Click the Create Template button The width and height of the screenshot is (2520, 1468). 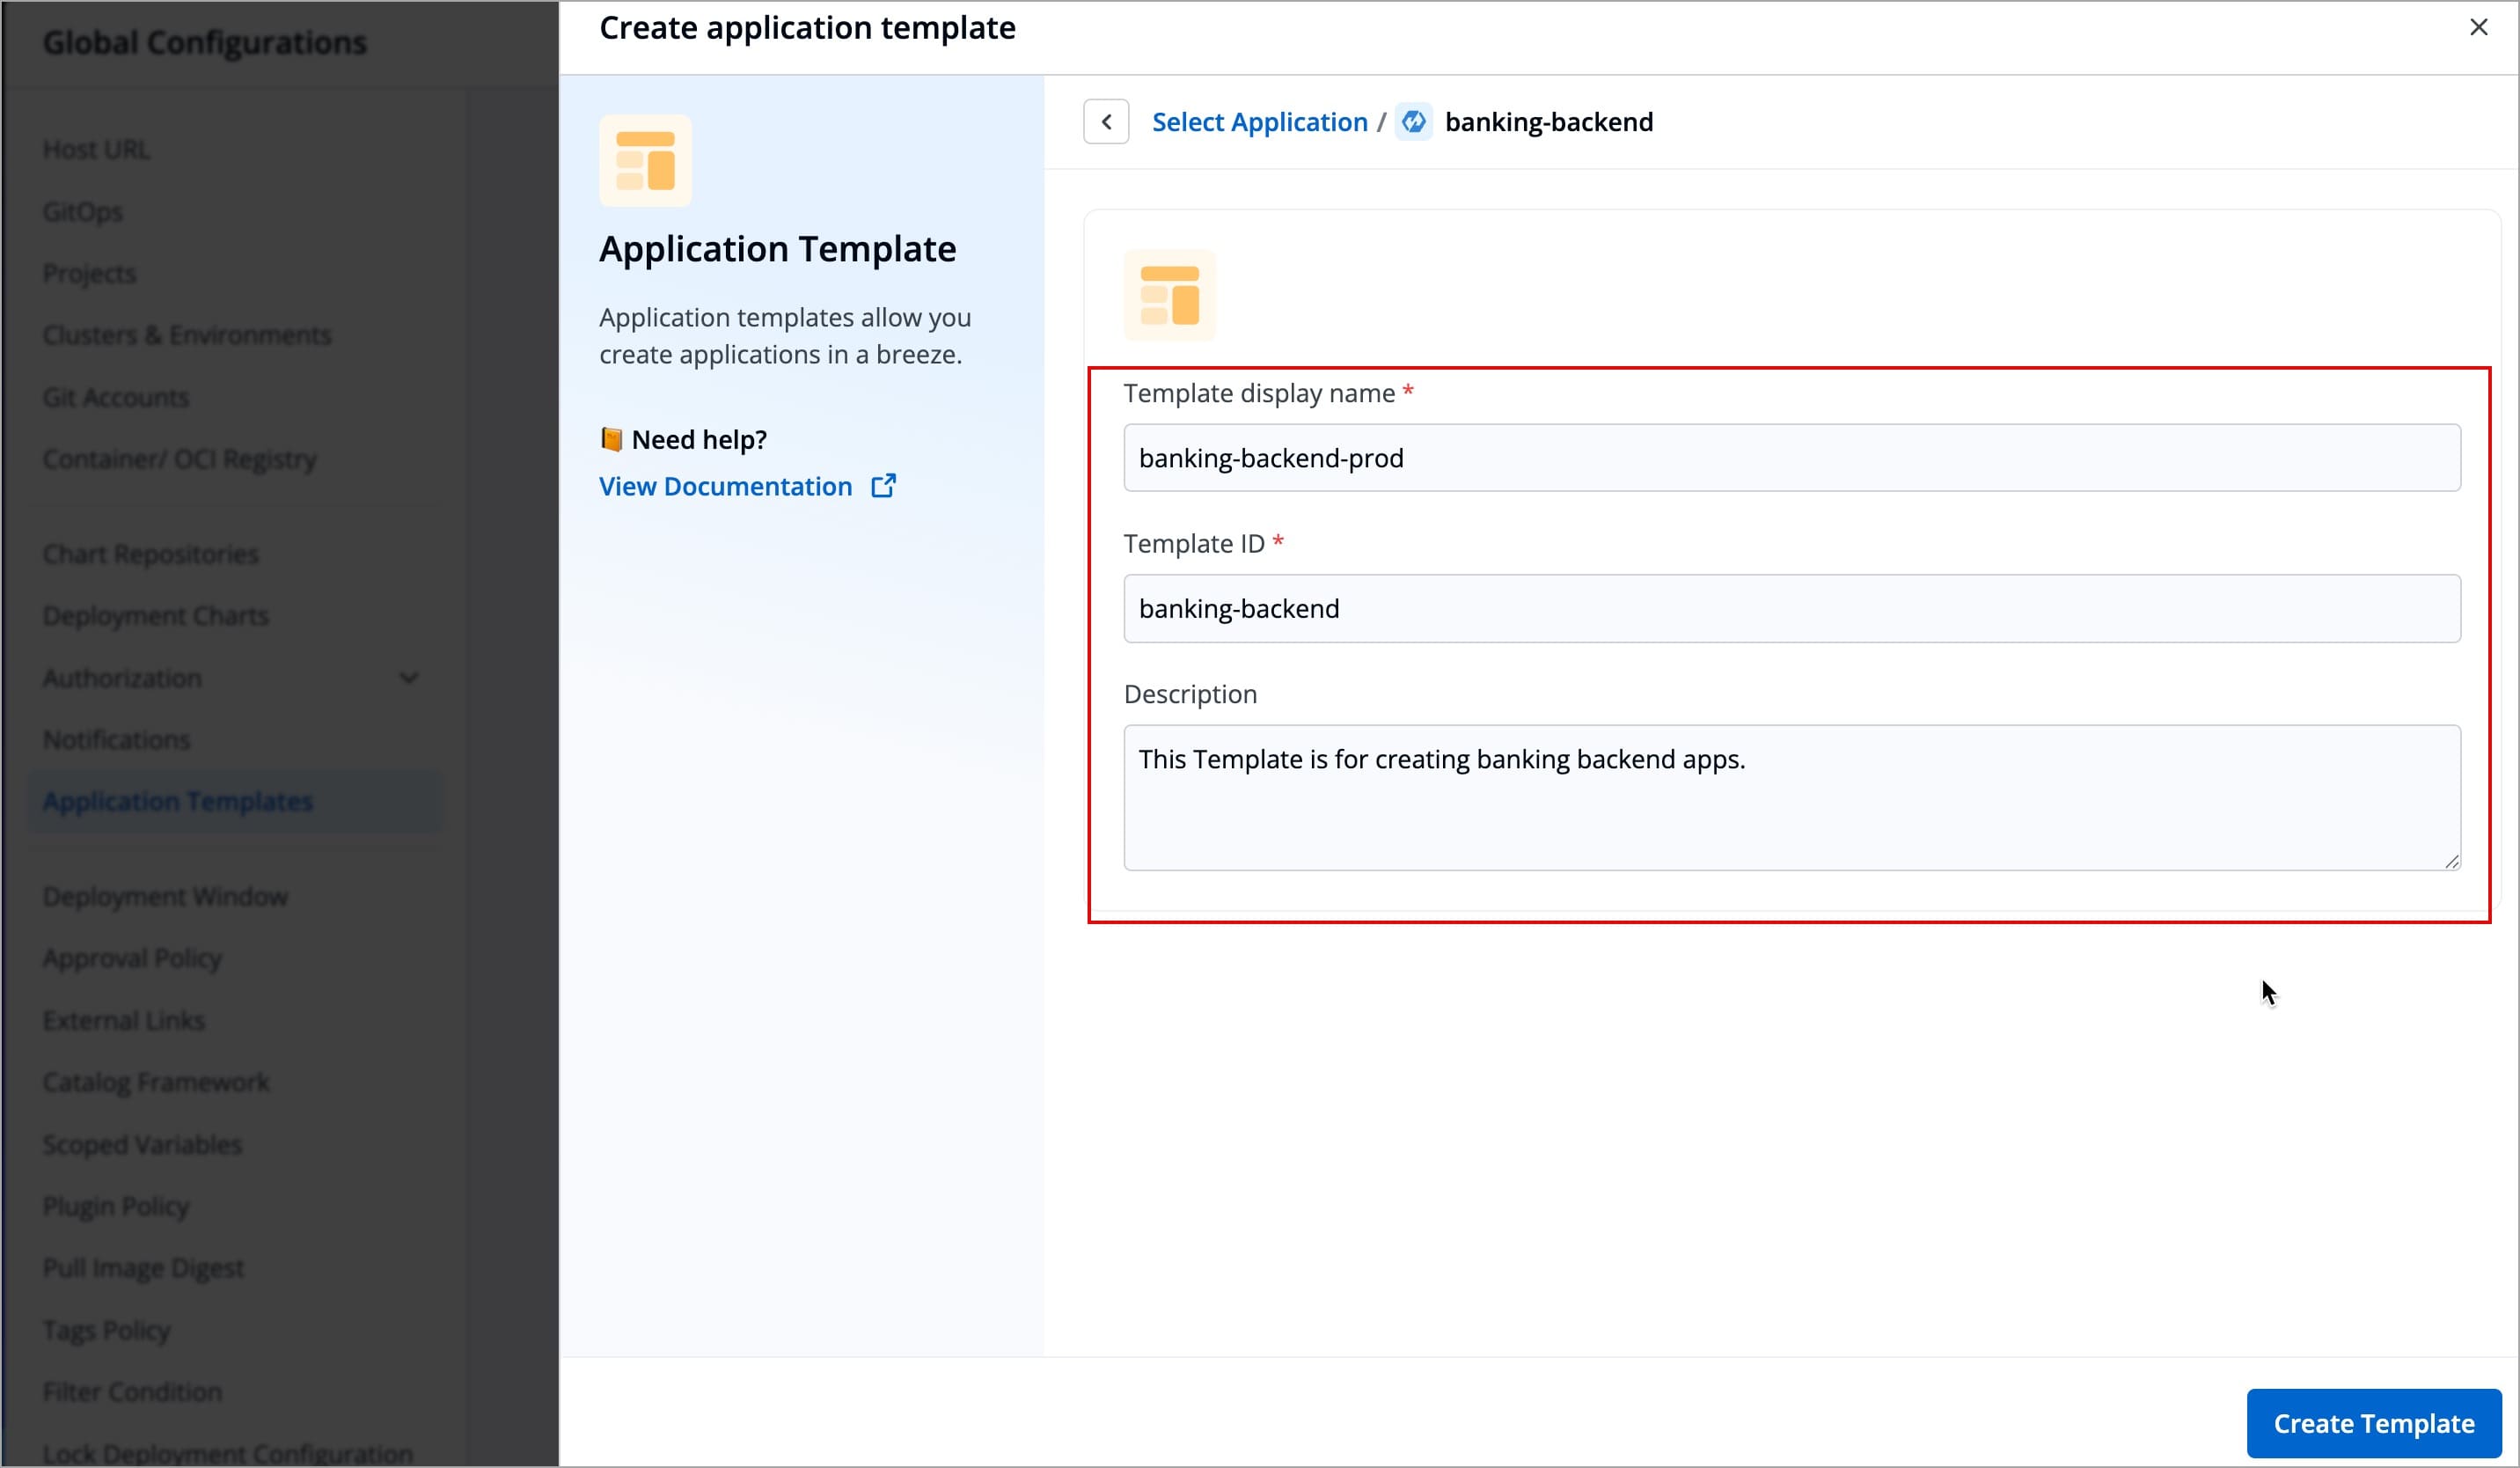pyautogui.click(x=2373, y=1423)
